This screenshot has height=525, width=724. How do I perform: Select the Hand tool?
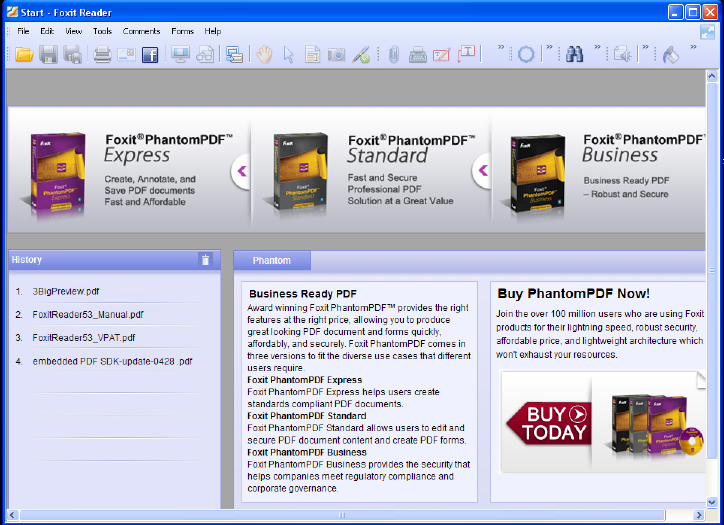265,54
